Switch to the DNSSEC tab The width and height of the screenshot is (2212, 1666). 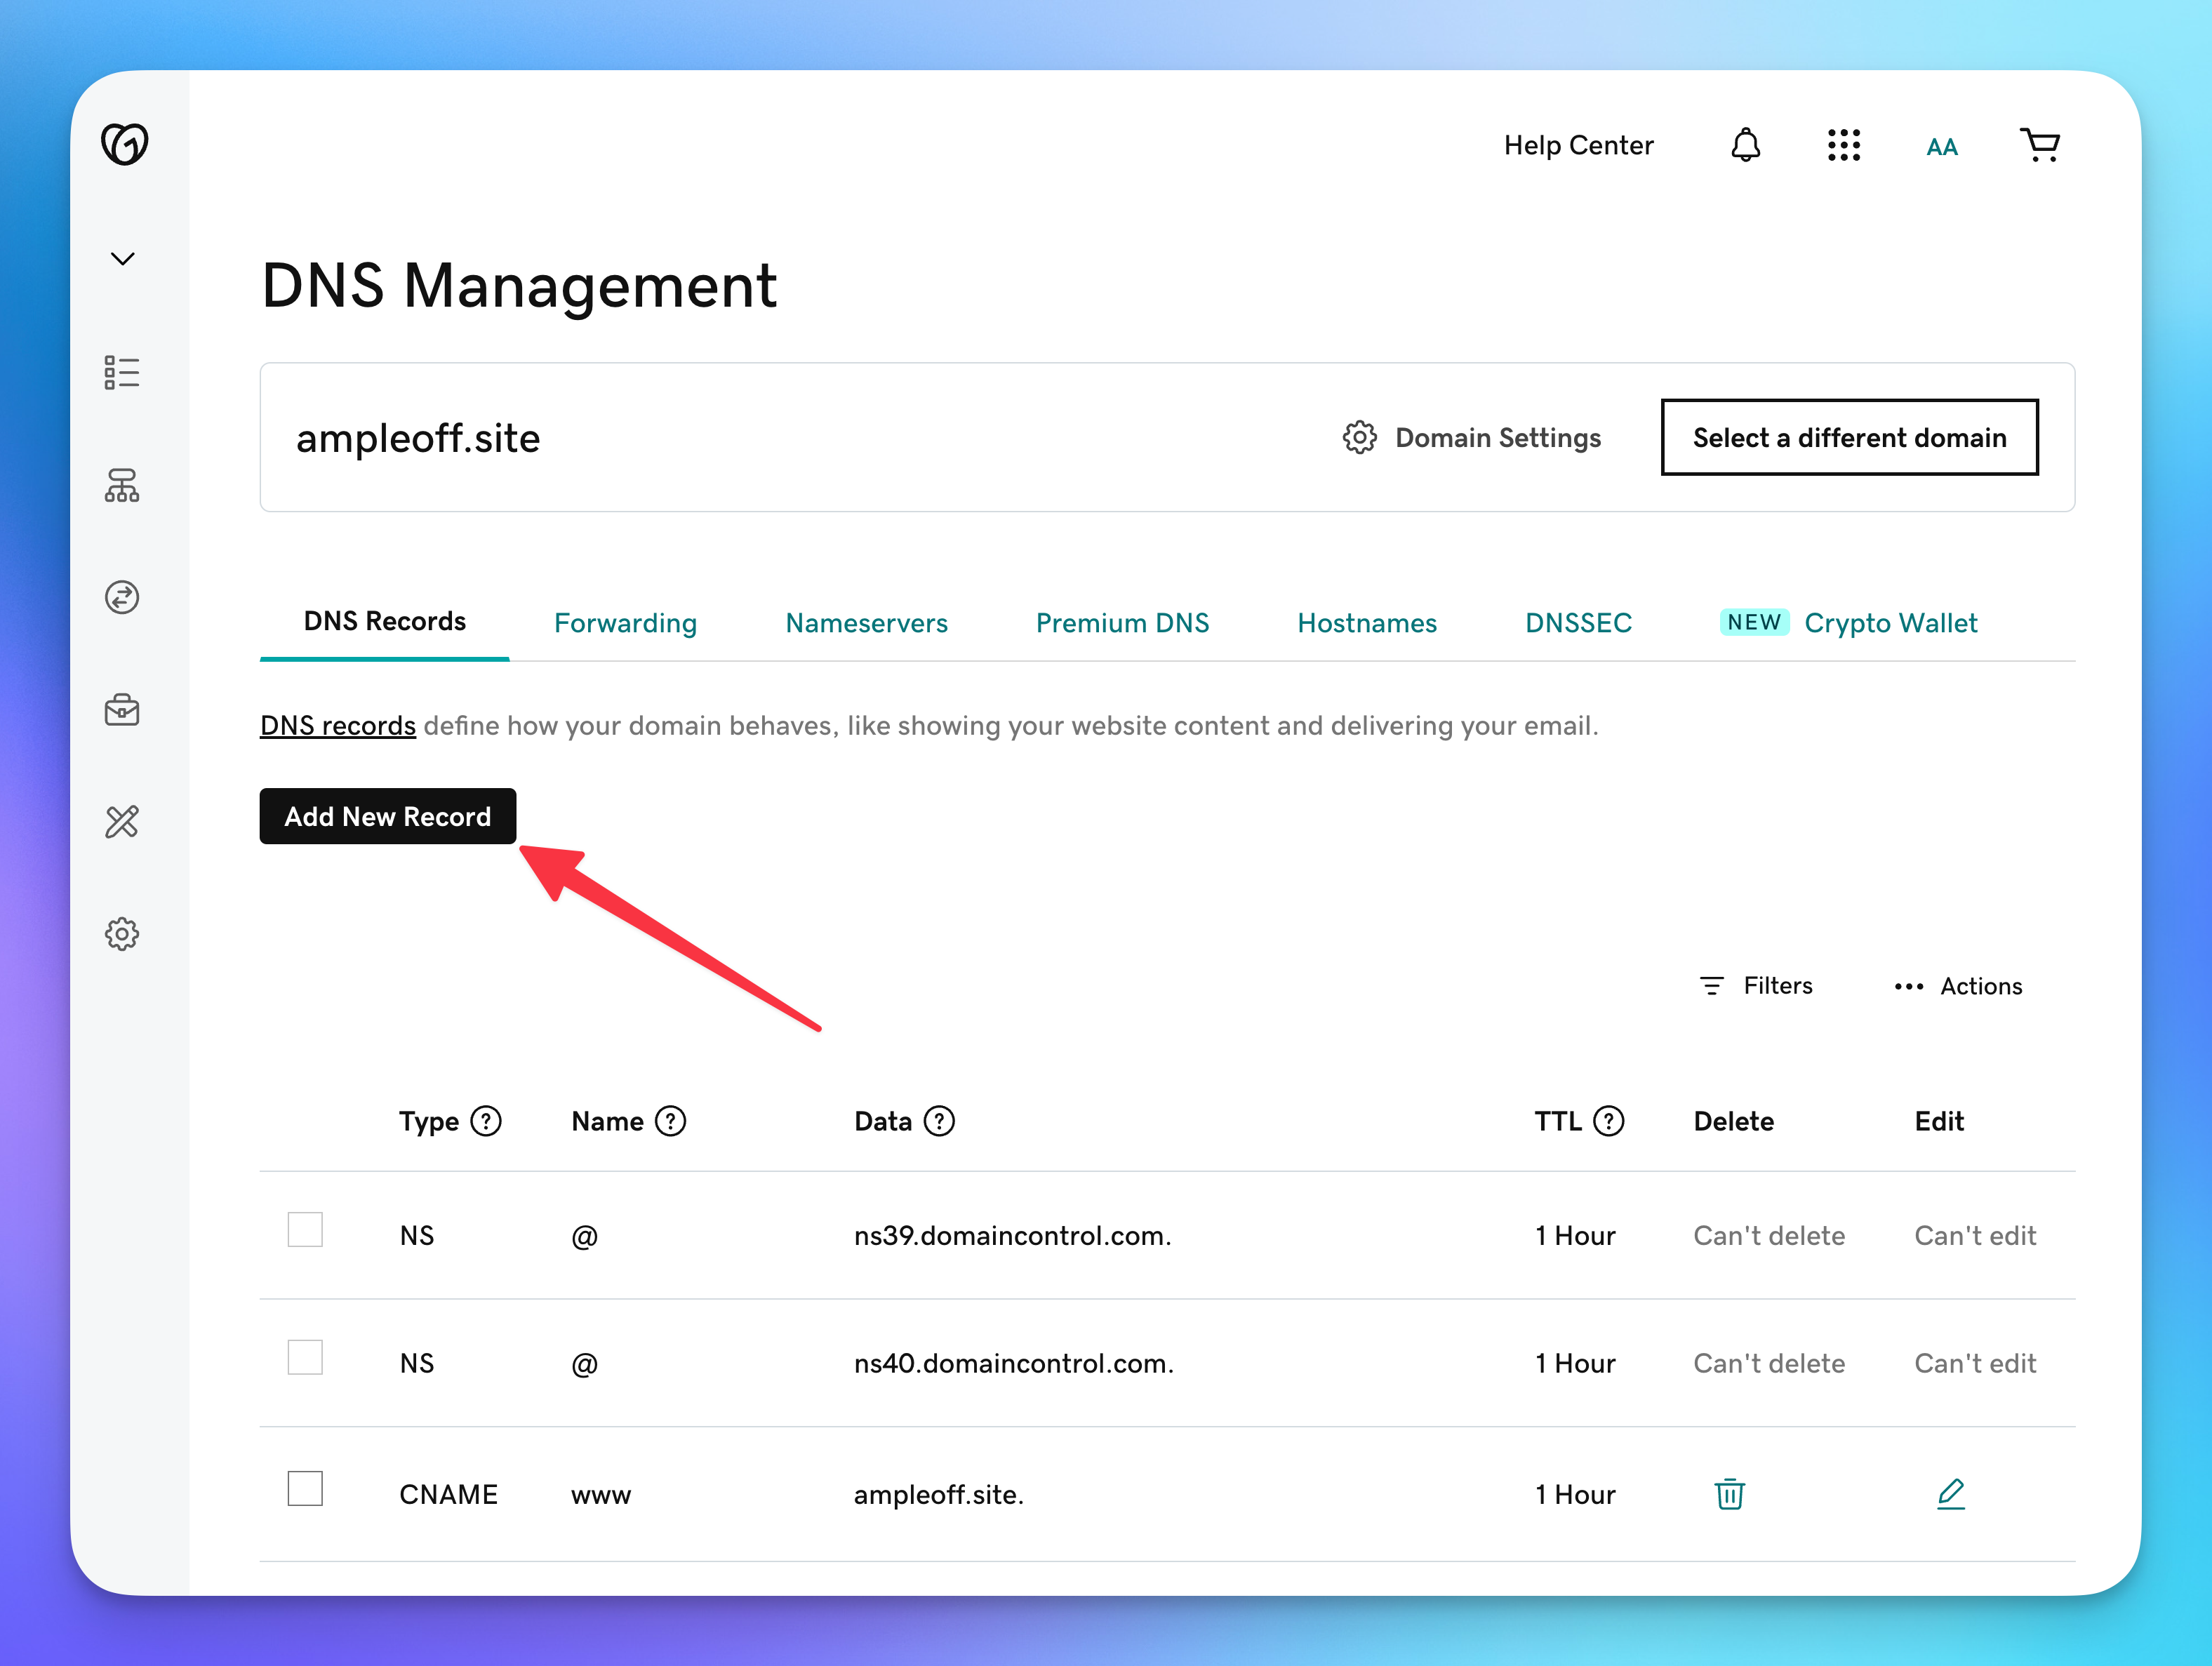[1578, 623]
